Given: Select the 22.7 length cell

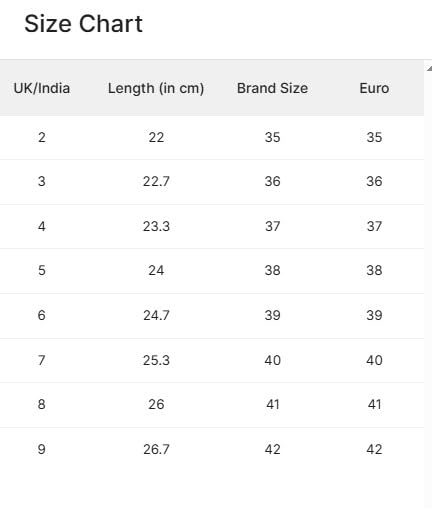Looking at the screenshot, I should coord(156,181).
